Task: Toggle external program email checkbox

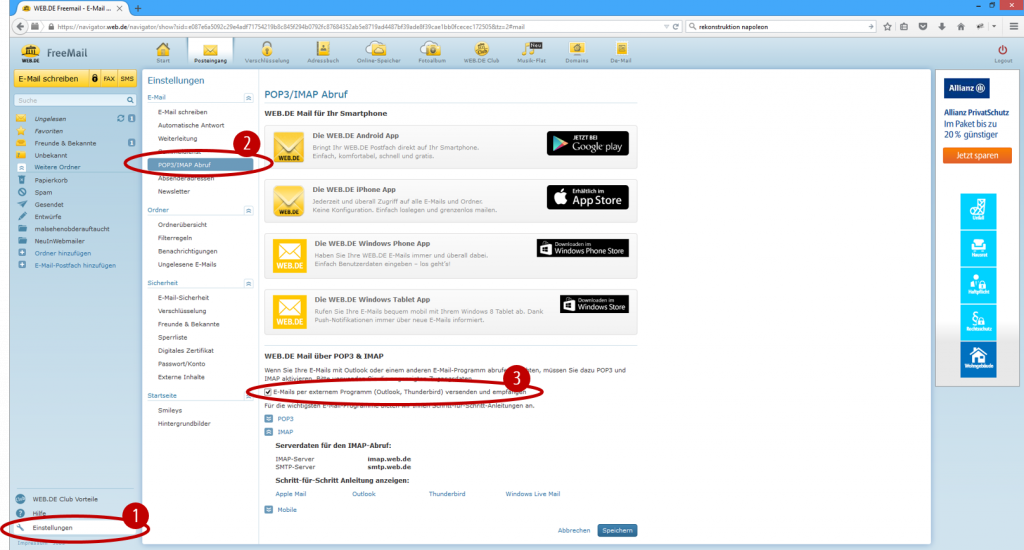Action: point(268,392)
